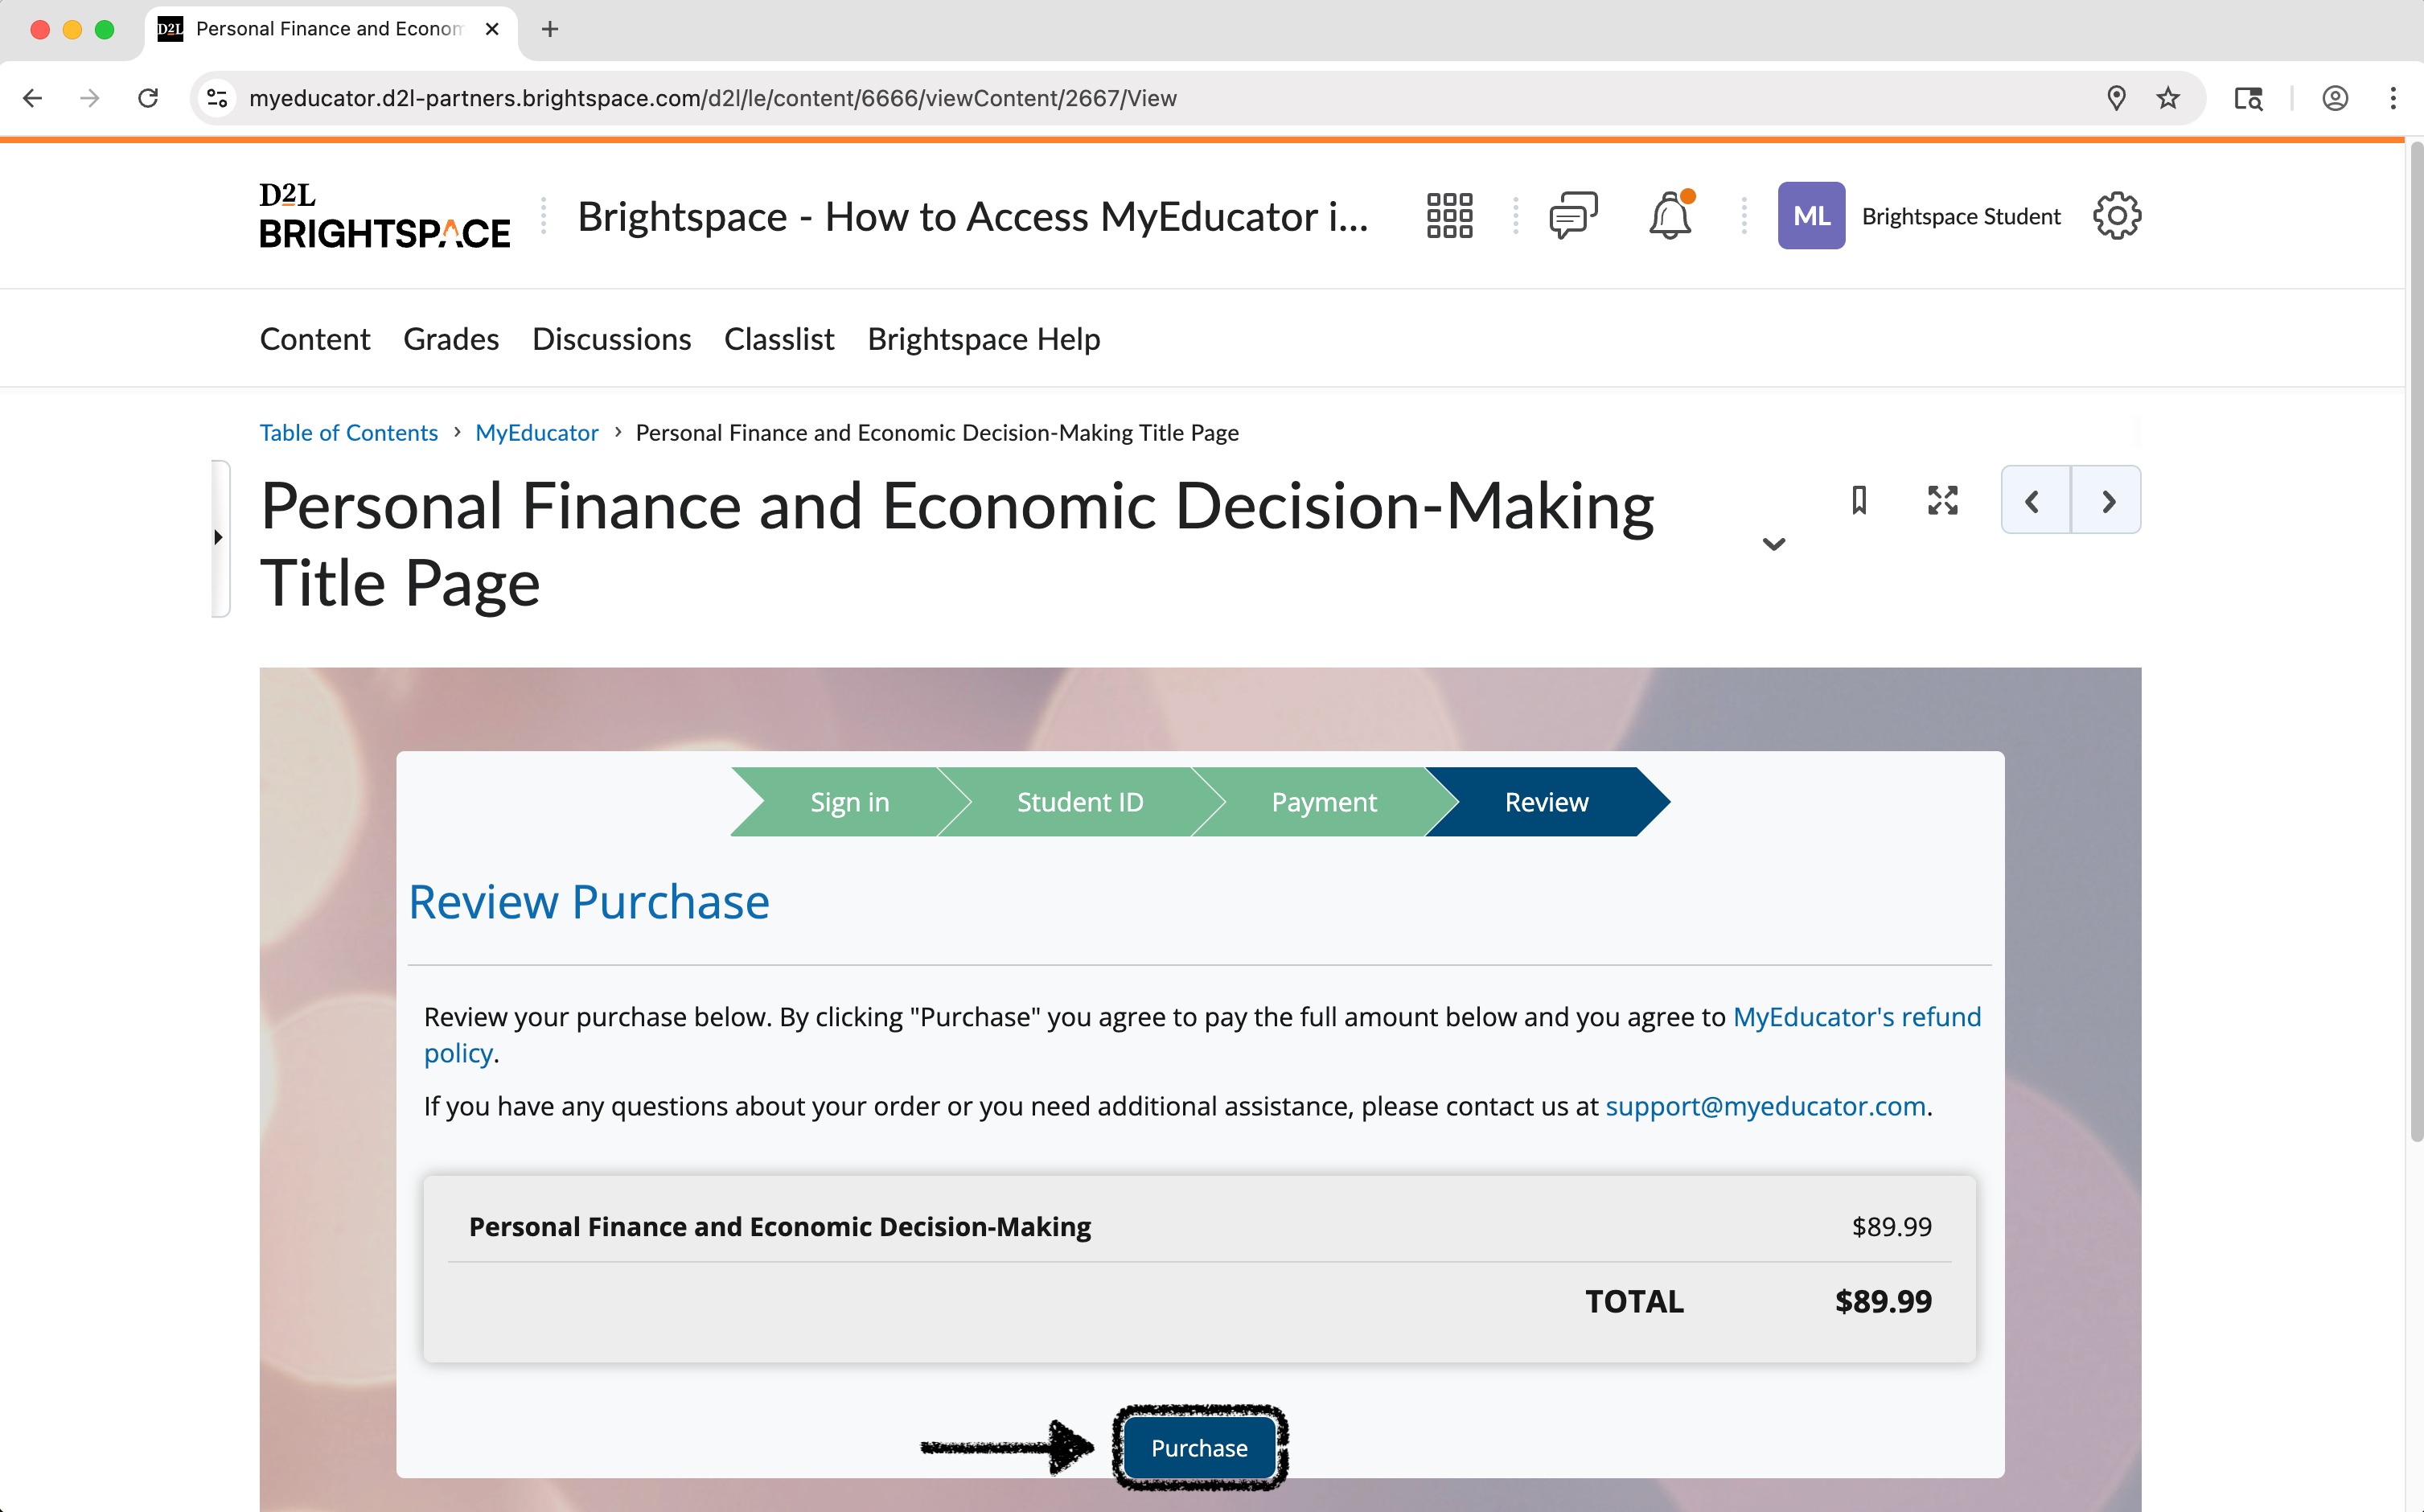Open the support@myeducator.com email link
The image size is (2424, 1512).
click(x=1765, y=1106)
